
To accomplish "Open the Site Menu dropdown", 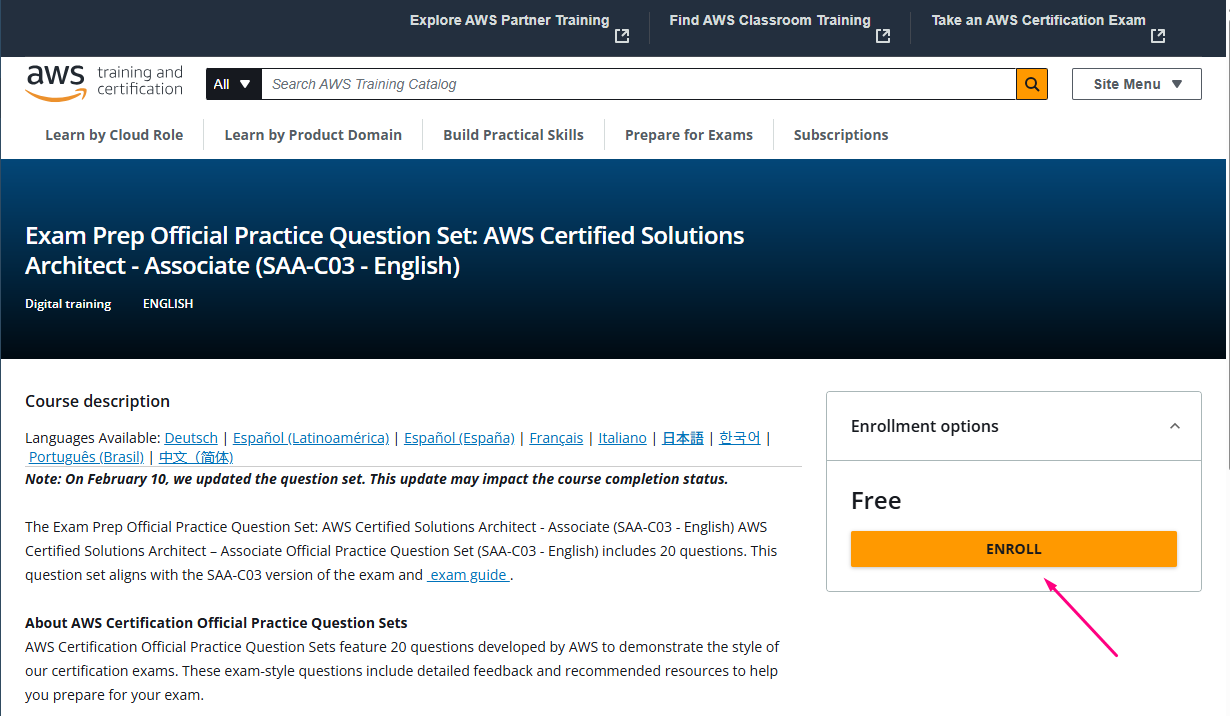I will (1137, 84).
